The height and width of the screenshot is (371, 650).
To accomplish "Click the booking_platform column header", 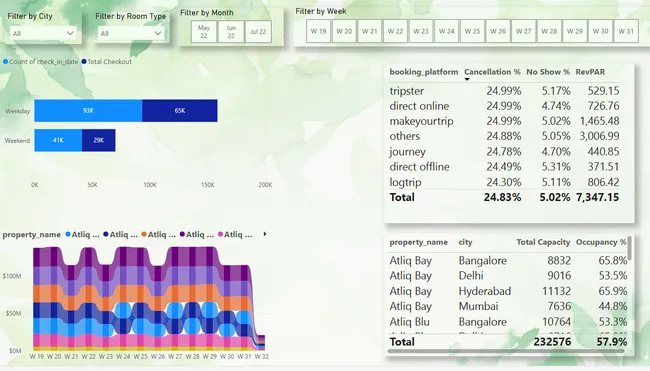I will pyautogui.click(x=424, y=72).
